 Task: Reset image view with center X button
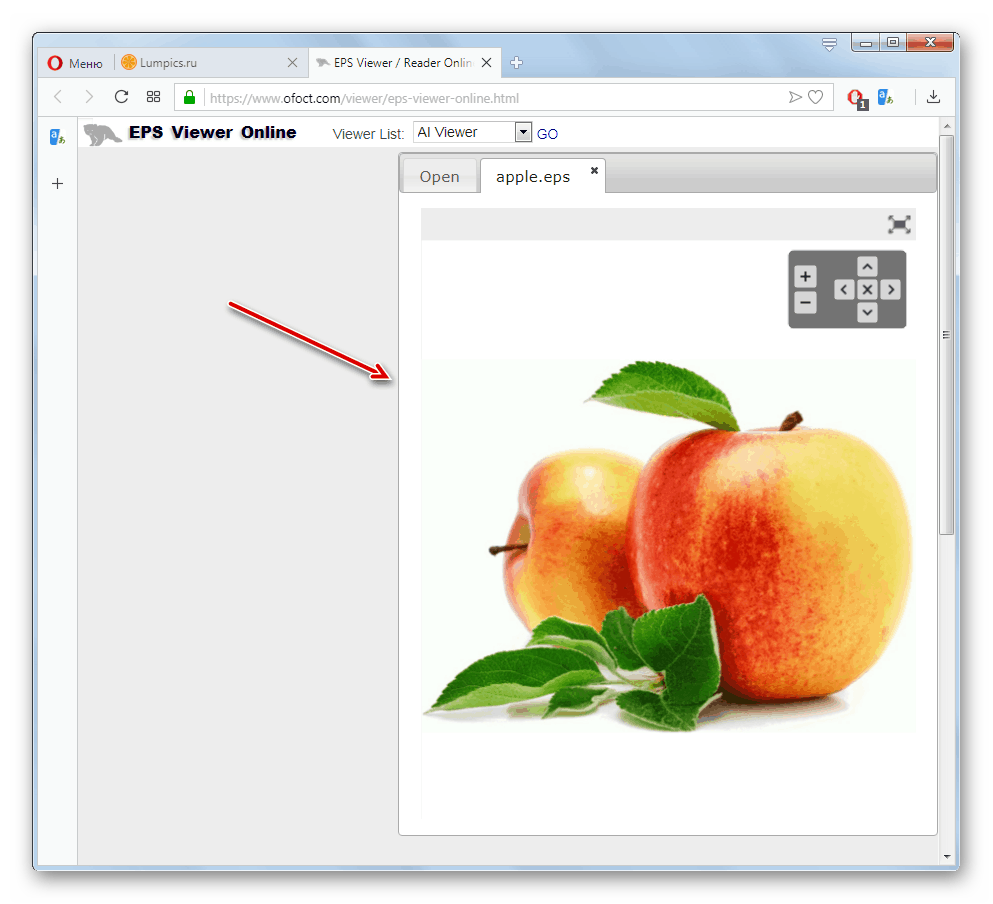pos(868,290)
